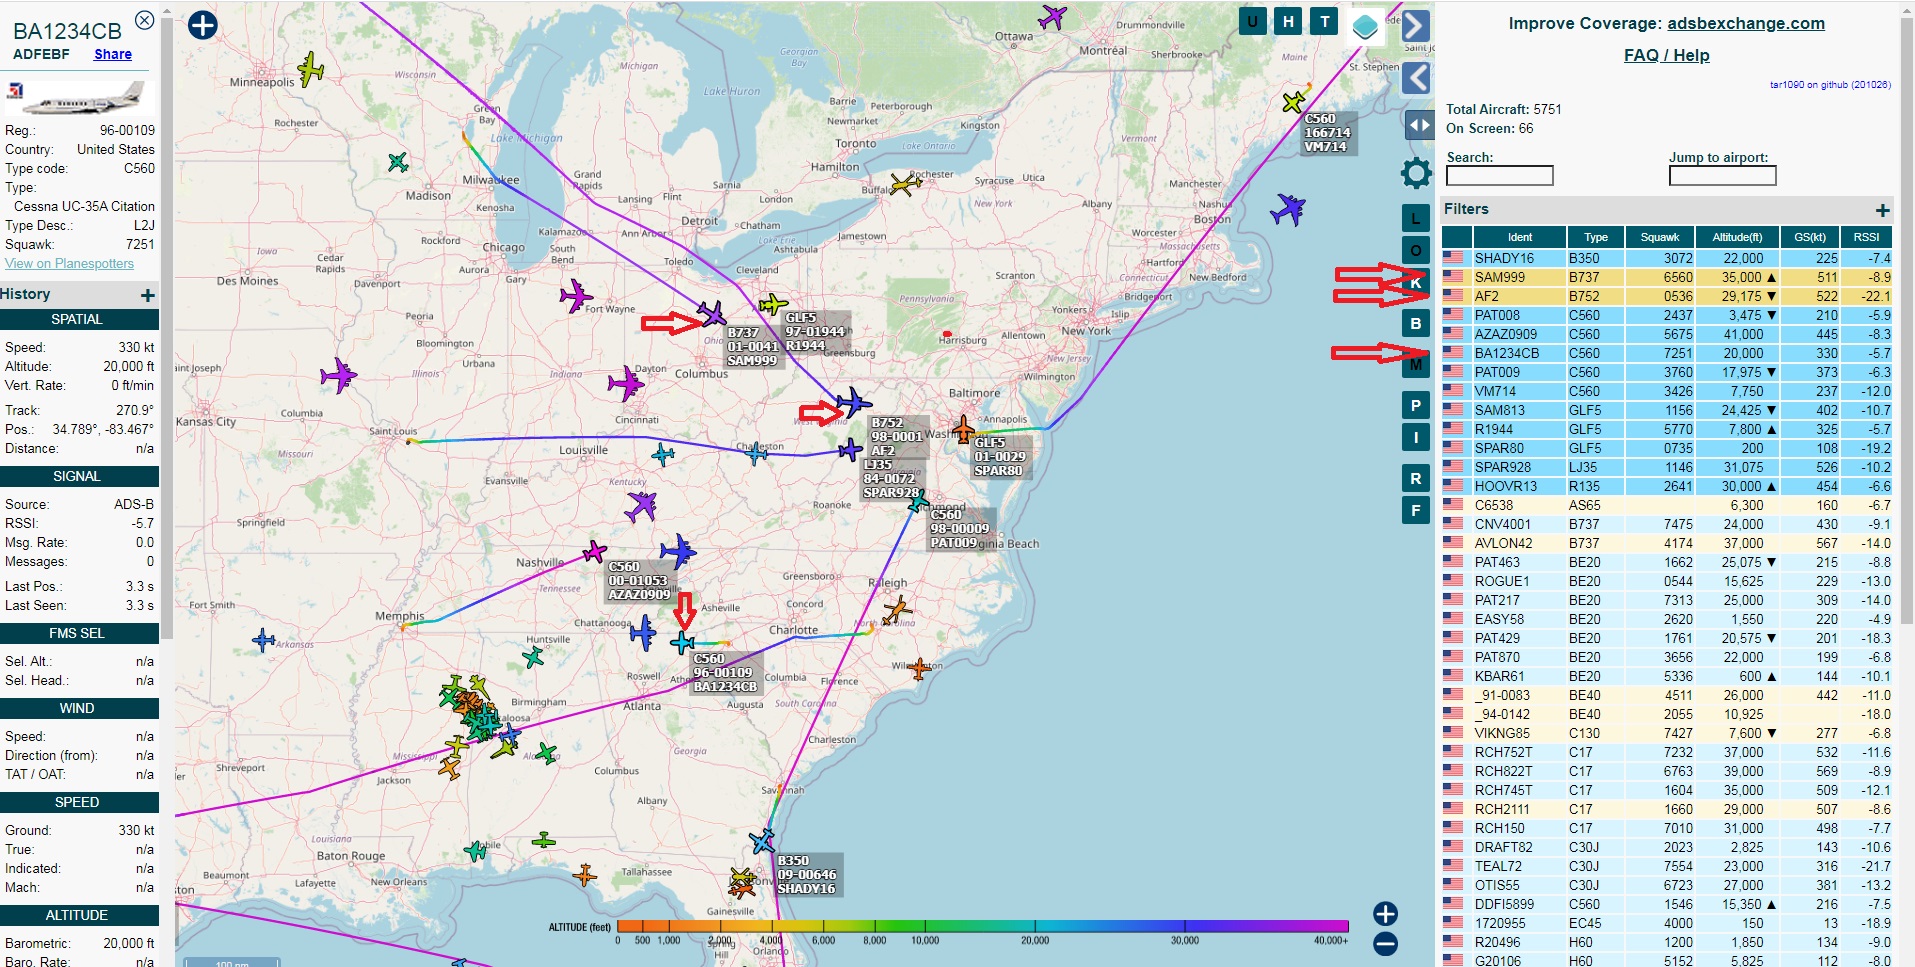Select the magenta aircraft icon near Dayton
Screen dimensions: 1915x967
pyautogui.click(x=626, y=383)
